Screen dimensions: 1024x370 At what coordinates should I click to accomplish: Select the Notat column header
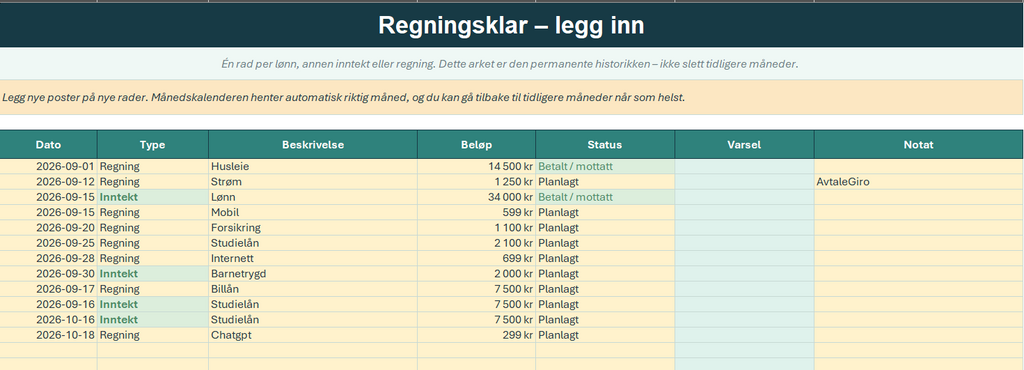coord(919,145)
